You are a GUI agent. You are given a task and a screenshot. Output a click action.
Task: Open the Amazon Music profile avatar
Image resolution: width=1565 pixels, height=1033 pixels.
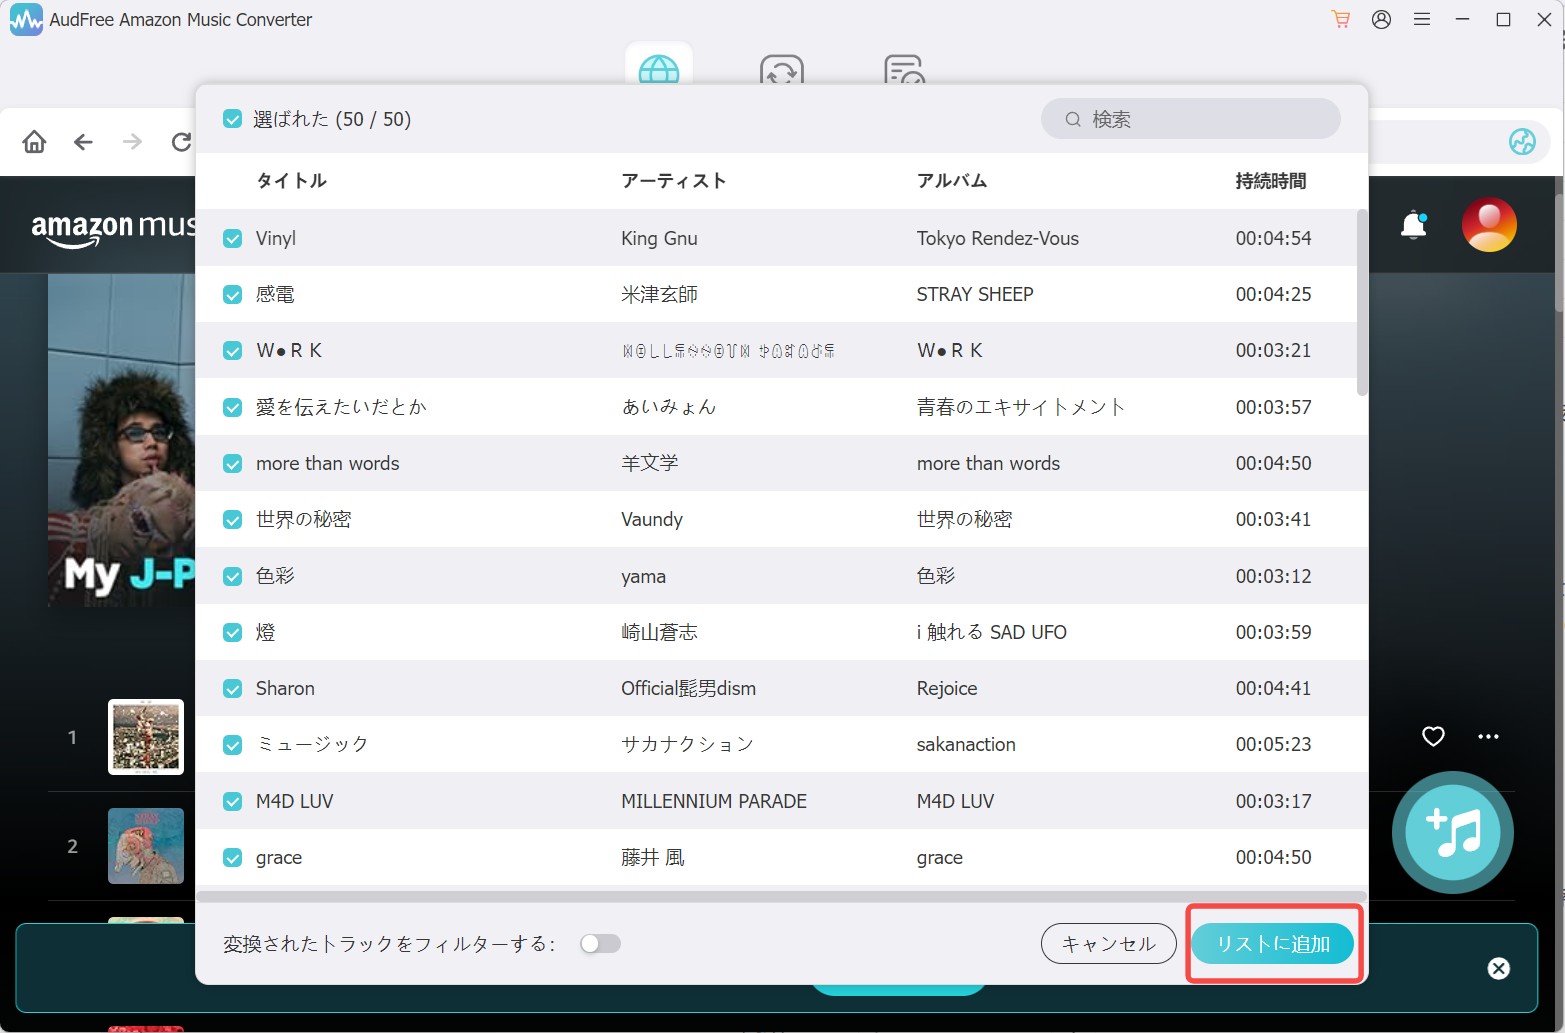point(1488,225)
